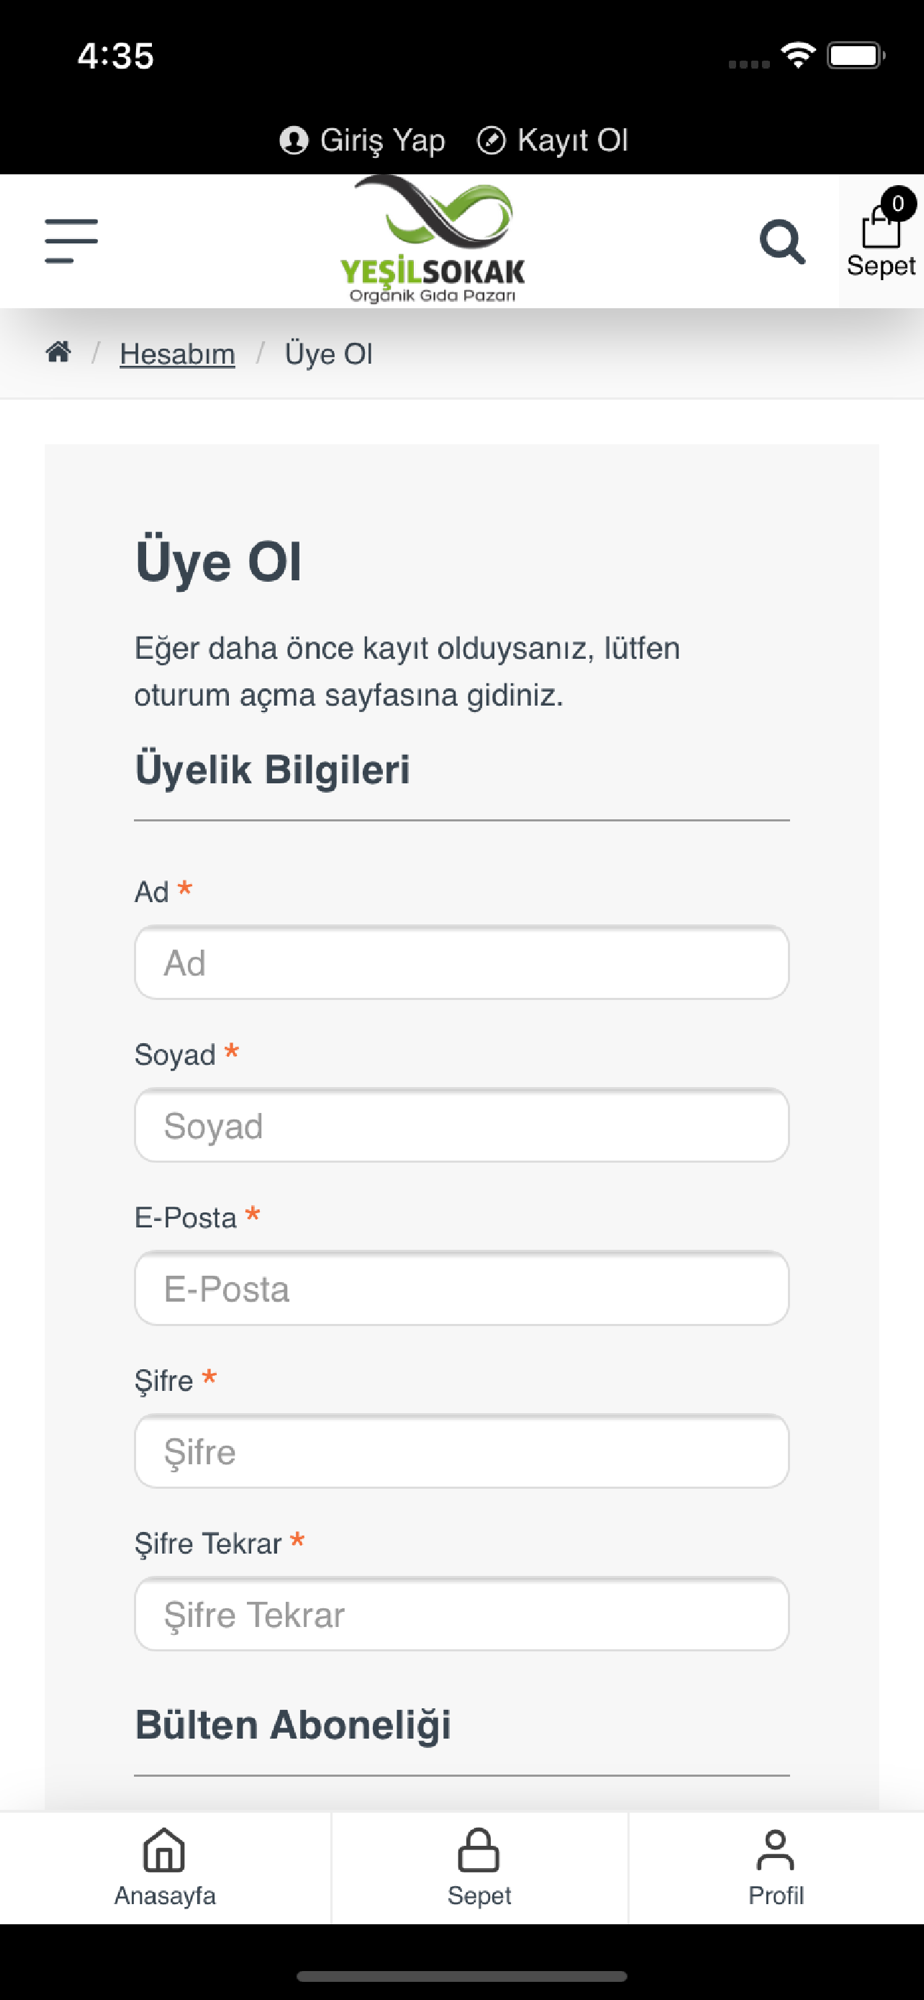Click the Giriş Yap link

tap(382, 140)
